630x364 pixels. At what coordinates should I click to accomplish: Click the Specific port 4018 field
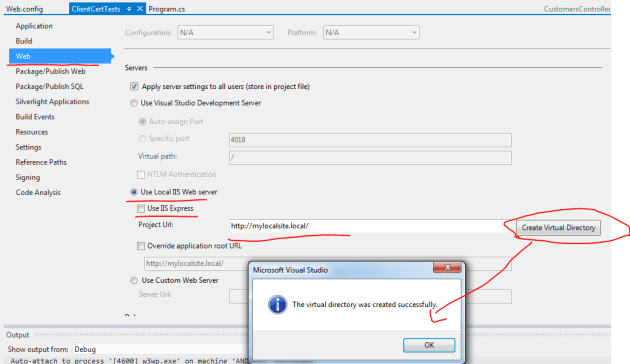coord(370,140)
